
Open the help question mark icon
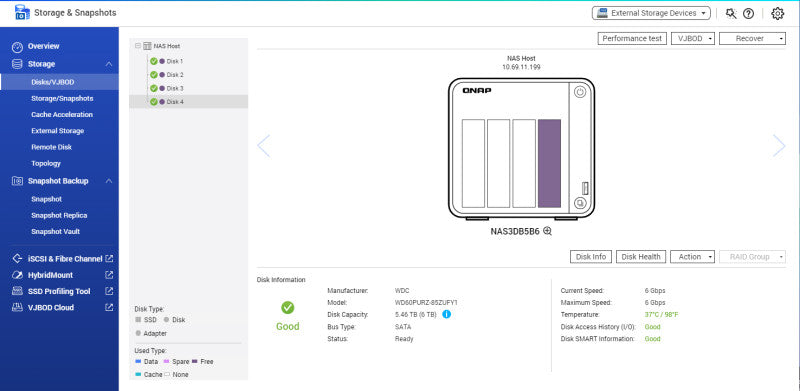pos(748,13)
